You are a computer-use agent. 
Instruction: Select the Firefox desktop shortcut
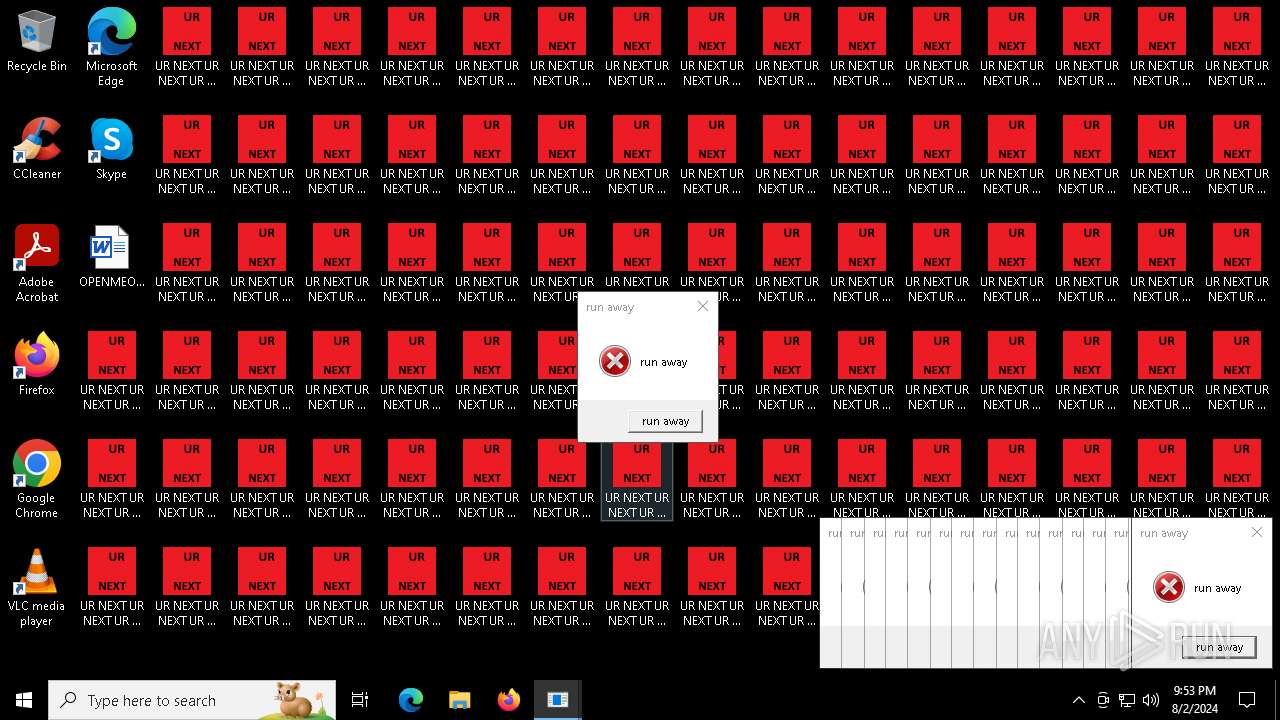36,364
